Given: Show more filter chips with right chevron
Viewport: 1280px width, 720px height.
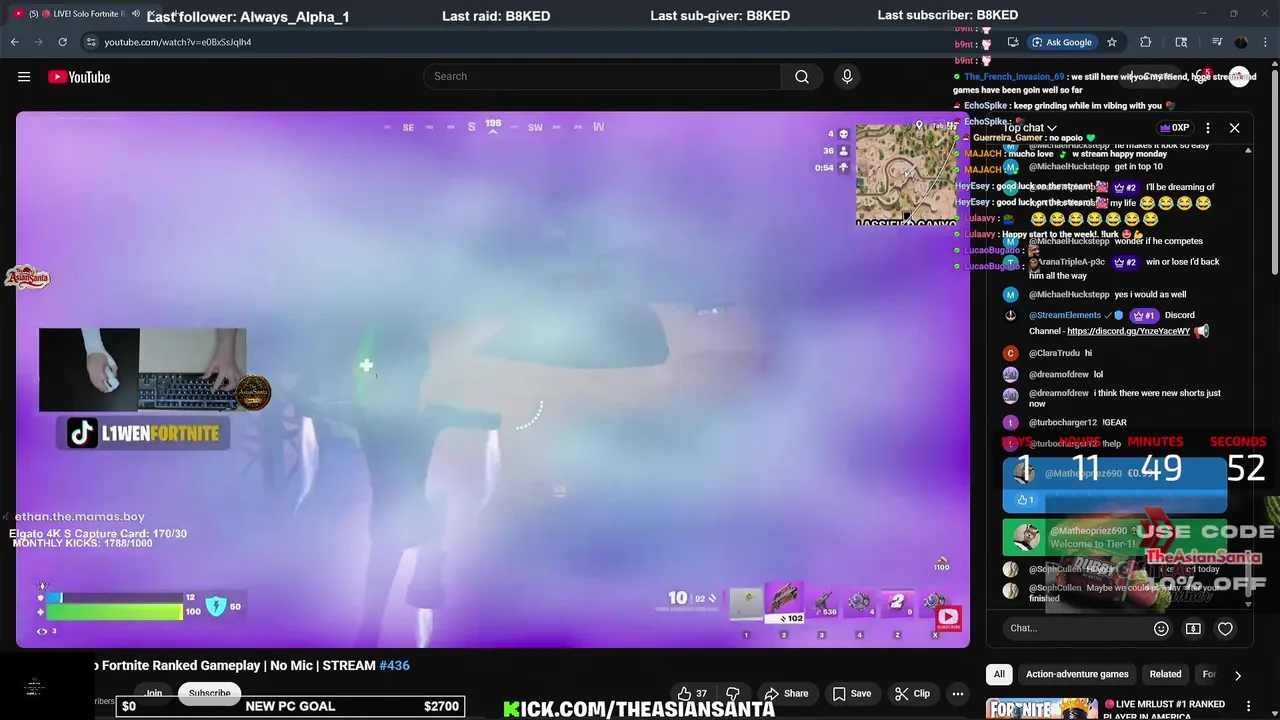Looking at the screenshot, I should point(1238,675).
